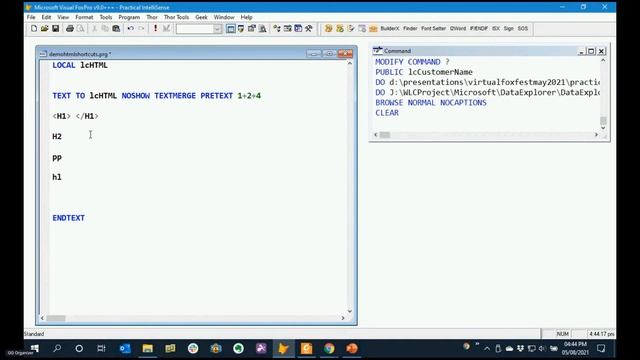The width and height of the screenshot is (640, 360).
Task: Click the orange Thor icon before BuilderX
Action: (373, 29)
